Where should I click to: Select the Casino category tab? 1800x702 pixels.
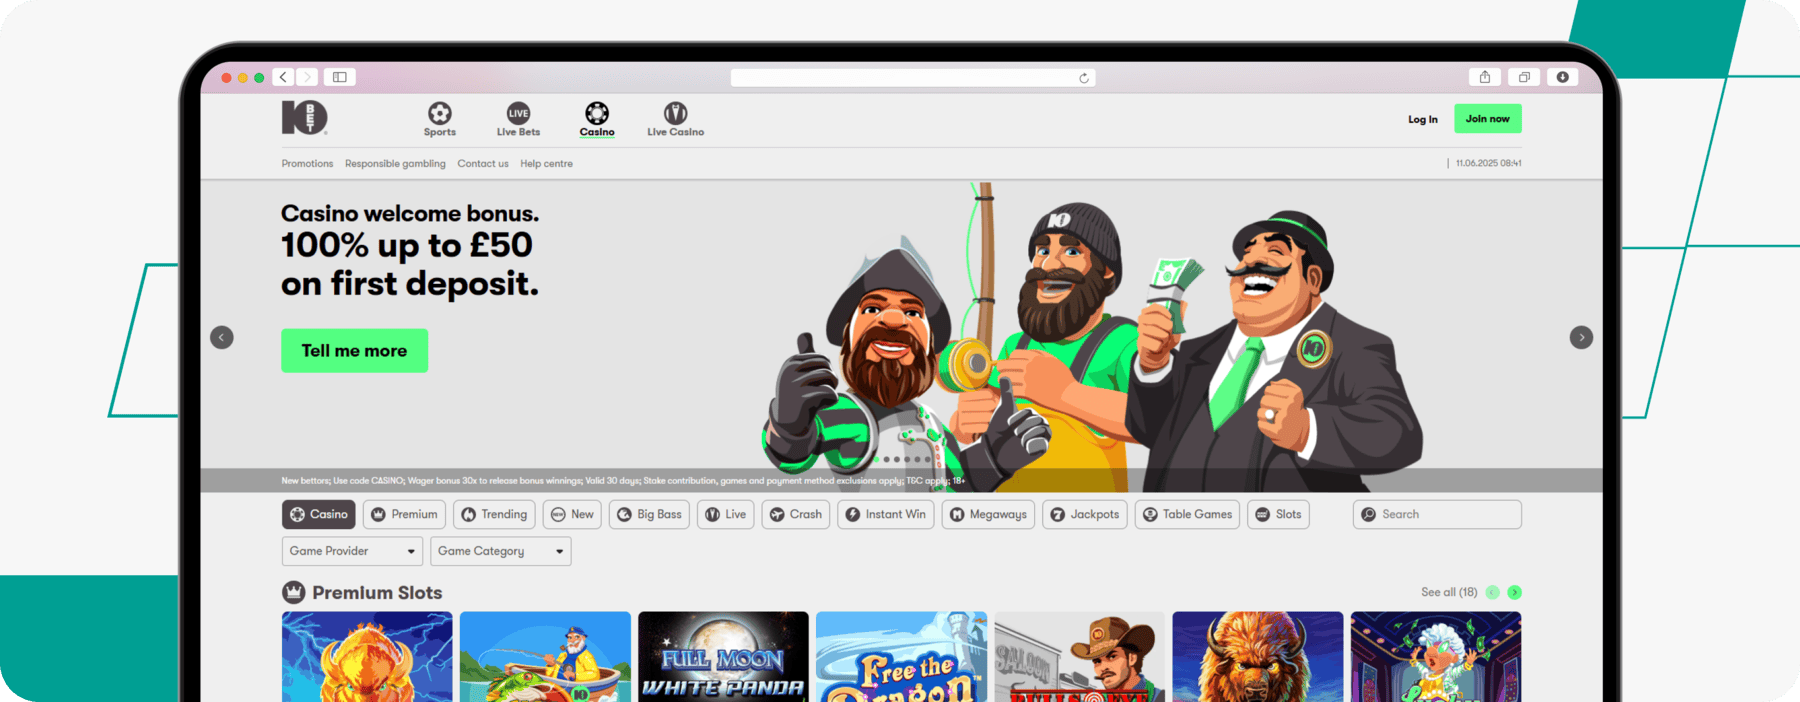pyautogui.click(x=319, y=514)
